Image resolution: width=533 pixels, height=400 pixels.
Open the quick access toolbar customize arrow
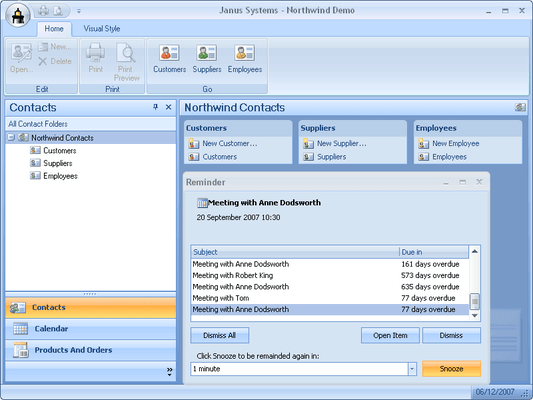79,11
